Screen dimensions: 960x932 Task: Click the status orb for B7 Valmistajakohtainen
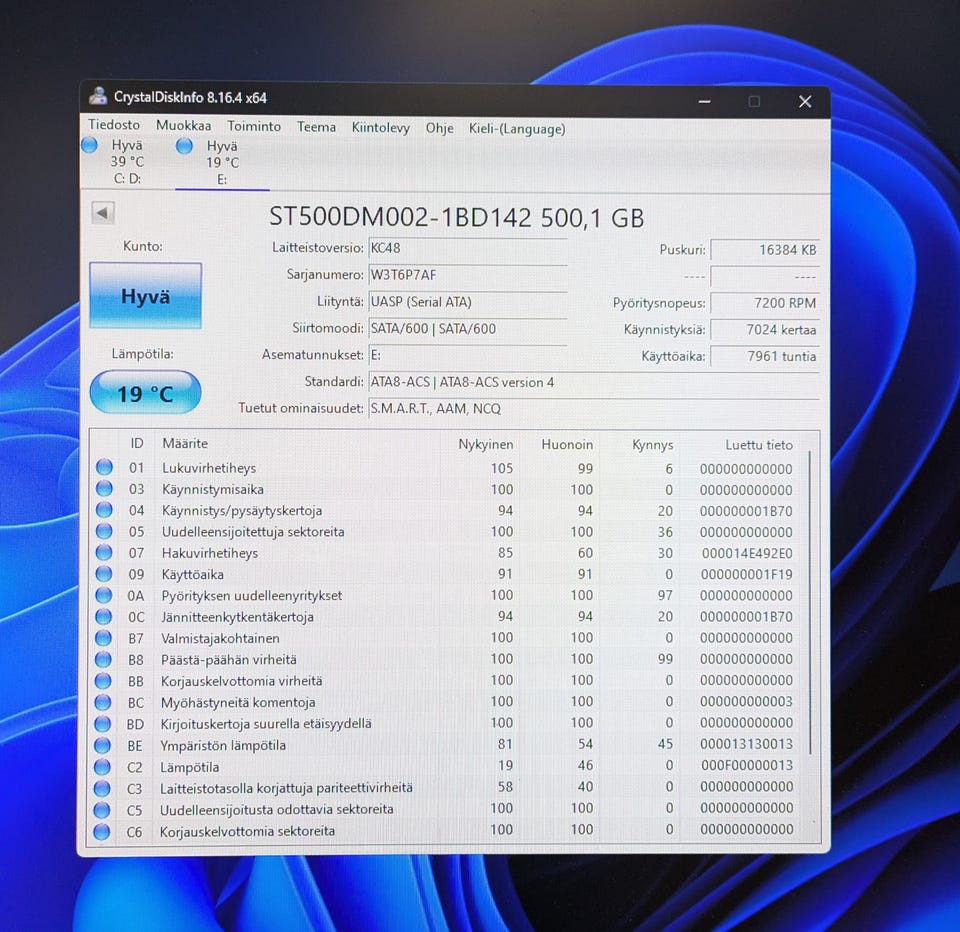click(x=103, y=637)
